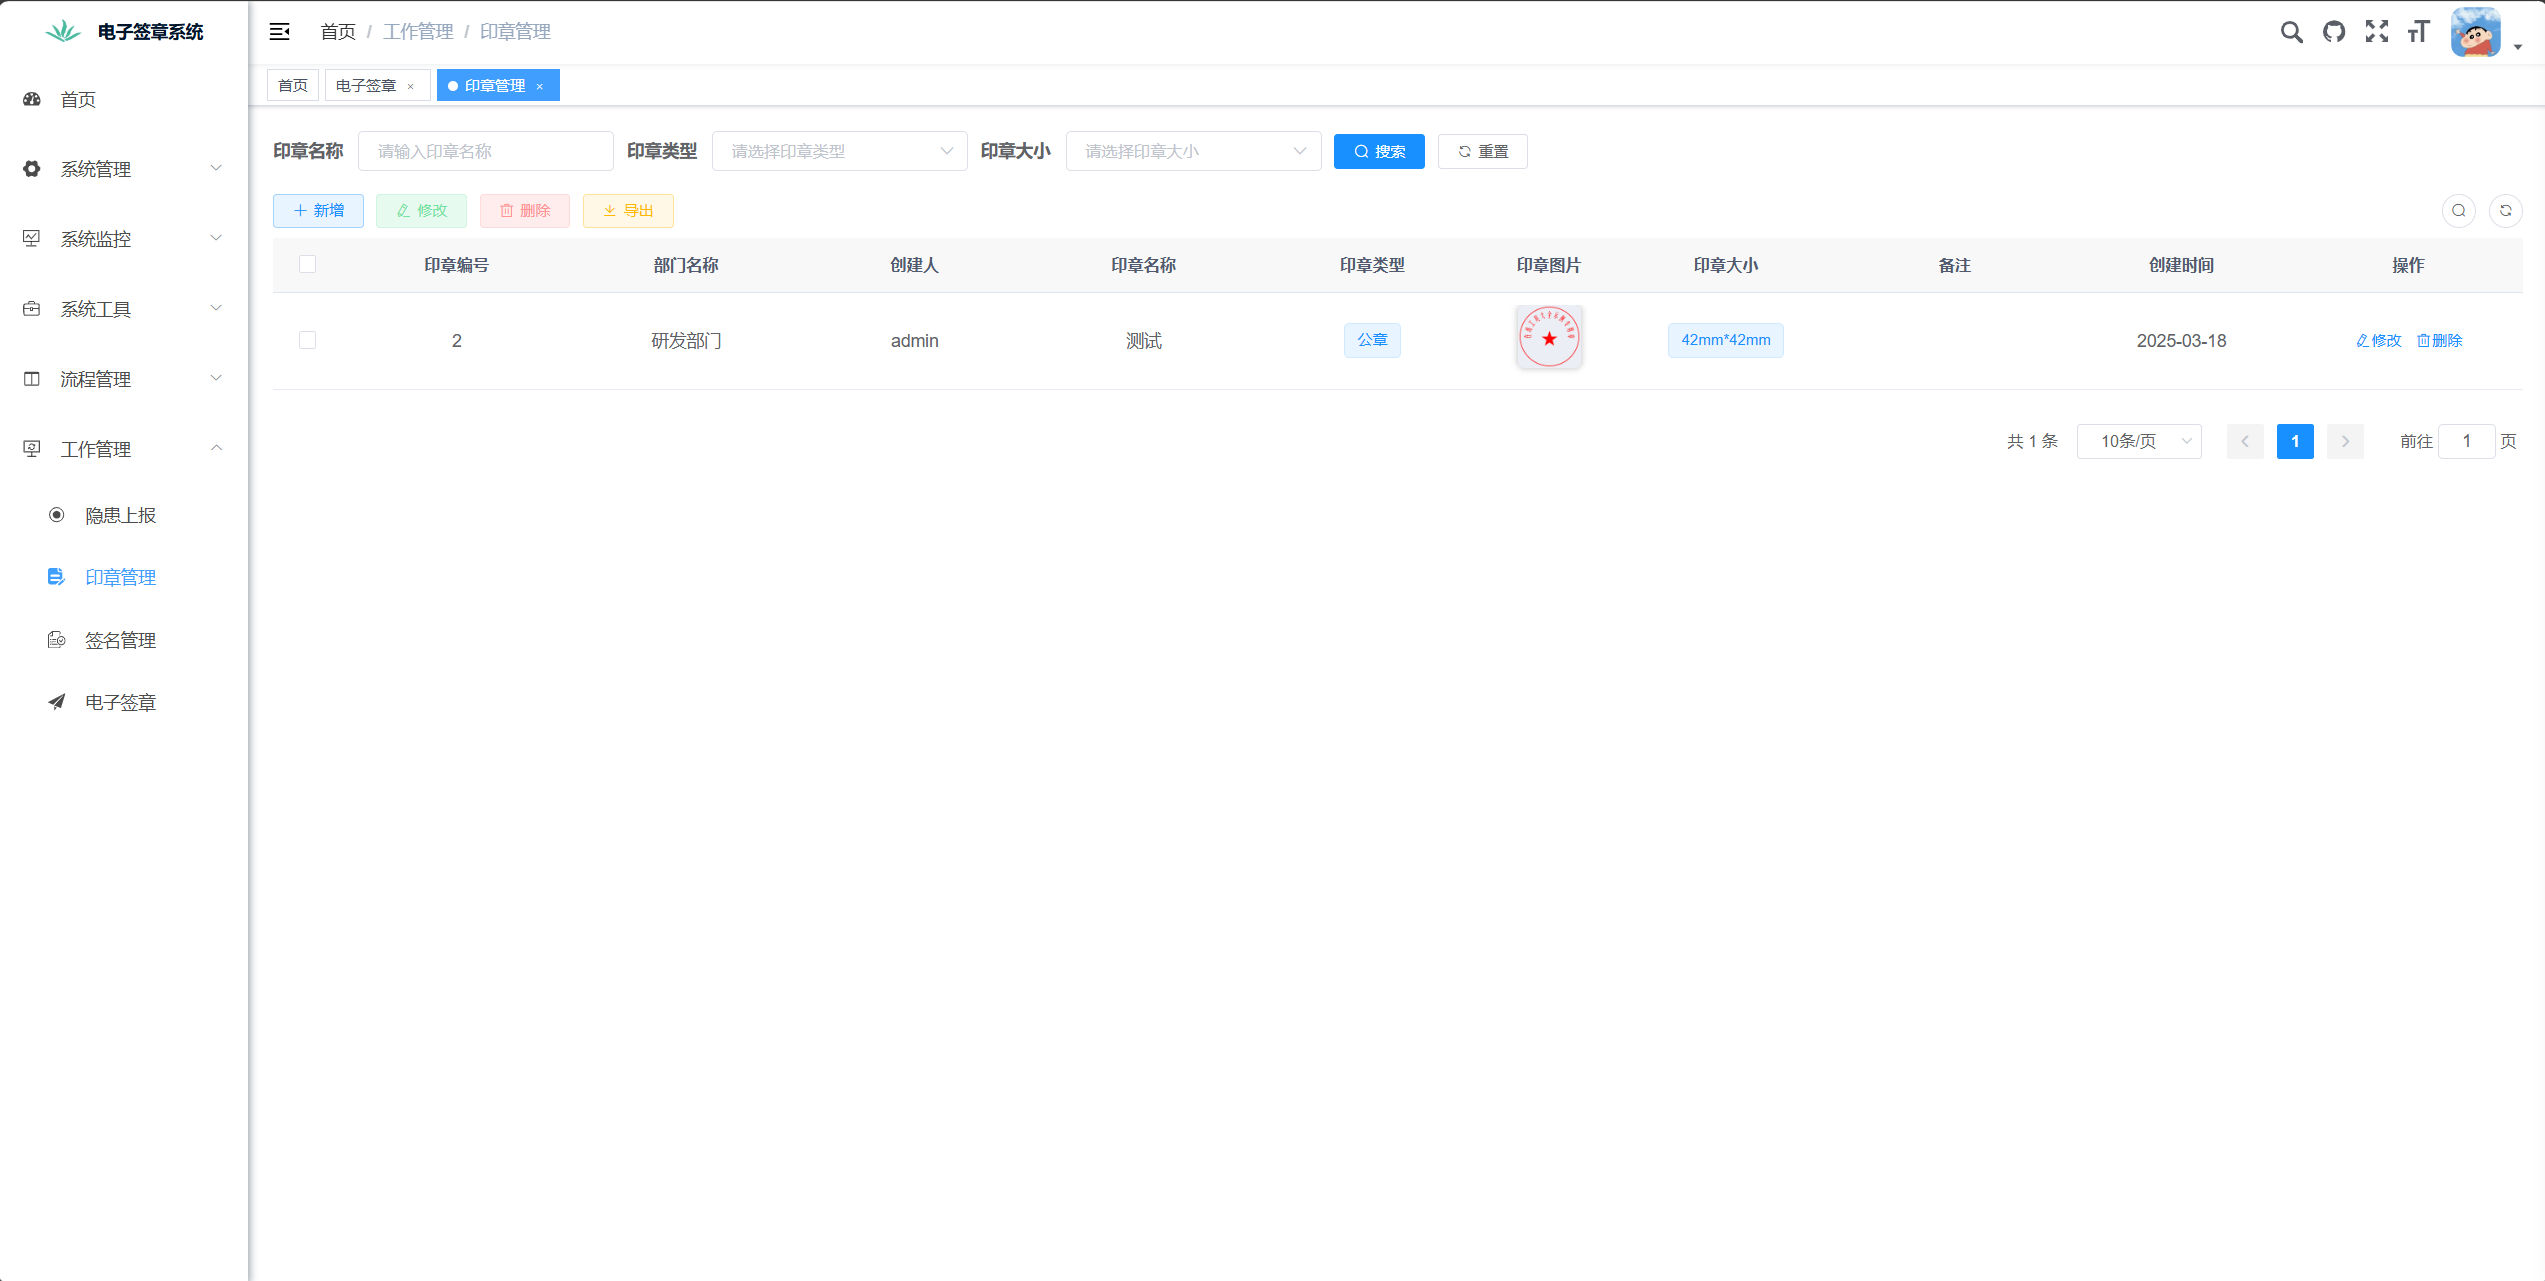Close the 电子签章 tab
The height and width of the screenshot is (1281, 2545).
[x=411, y=87]
